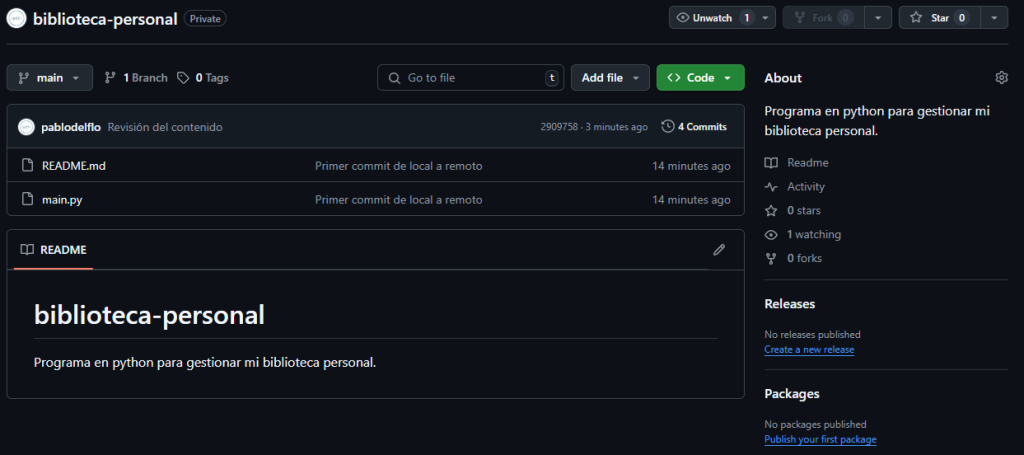Select the README tab
Screen dimensions: 1024x455
54,250
